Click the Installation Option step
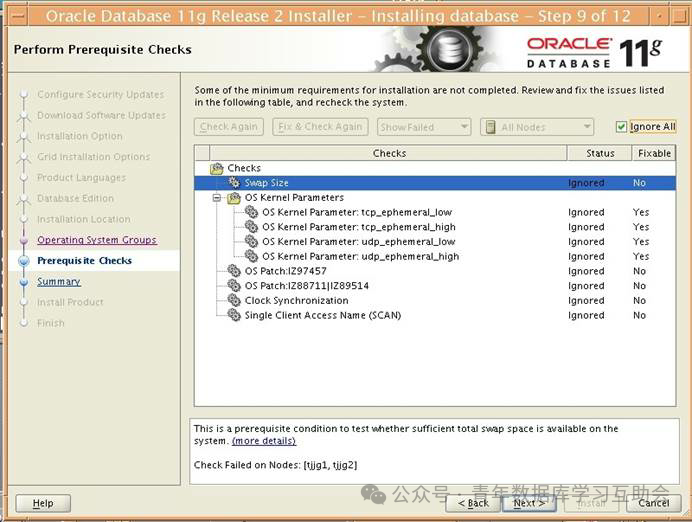The height and width of the screenshot is (522, 692). [80, 136]
